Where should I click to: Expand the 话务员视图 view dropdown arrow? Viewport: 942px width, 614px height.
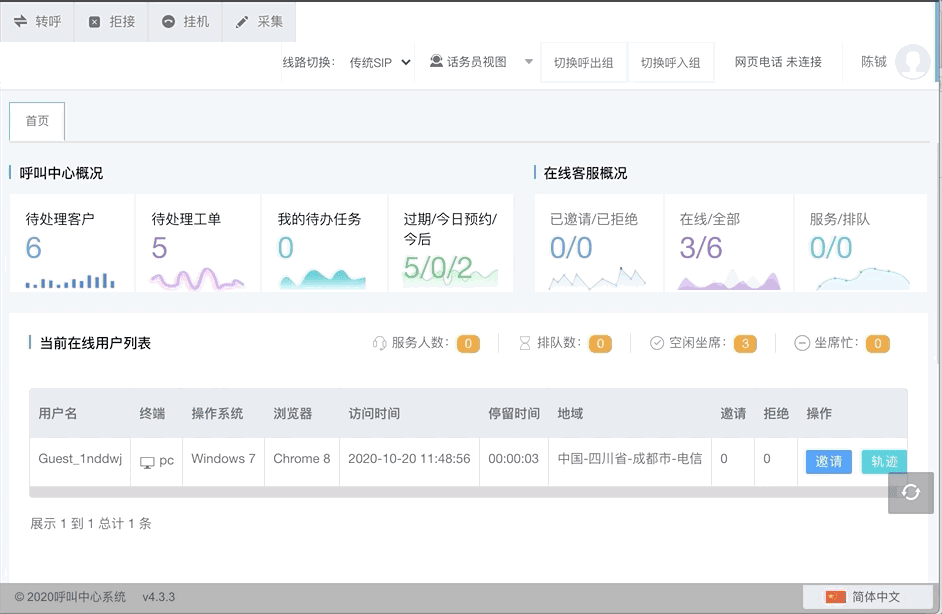[529, 61]
